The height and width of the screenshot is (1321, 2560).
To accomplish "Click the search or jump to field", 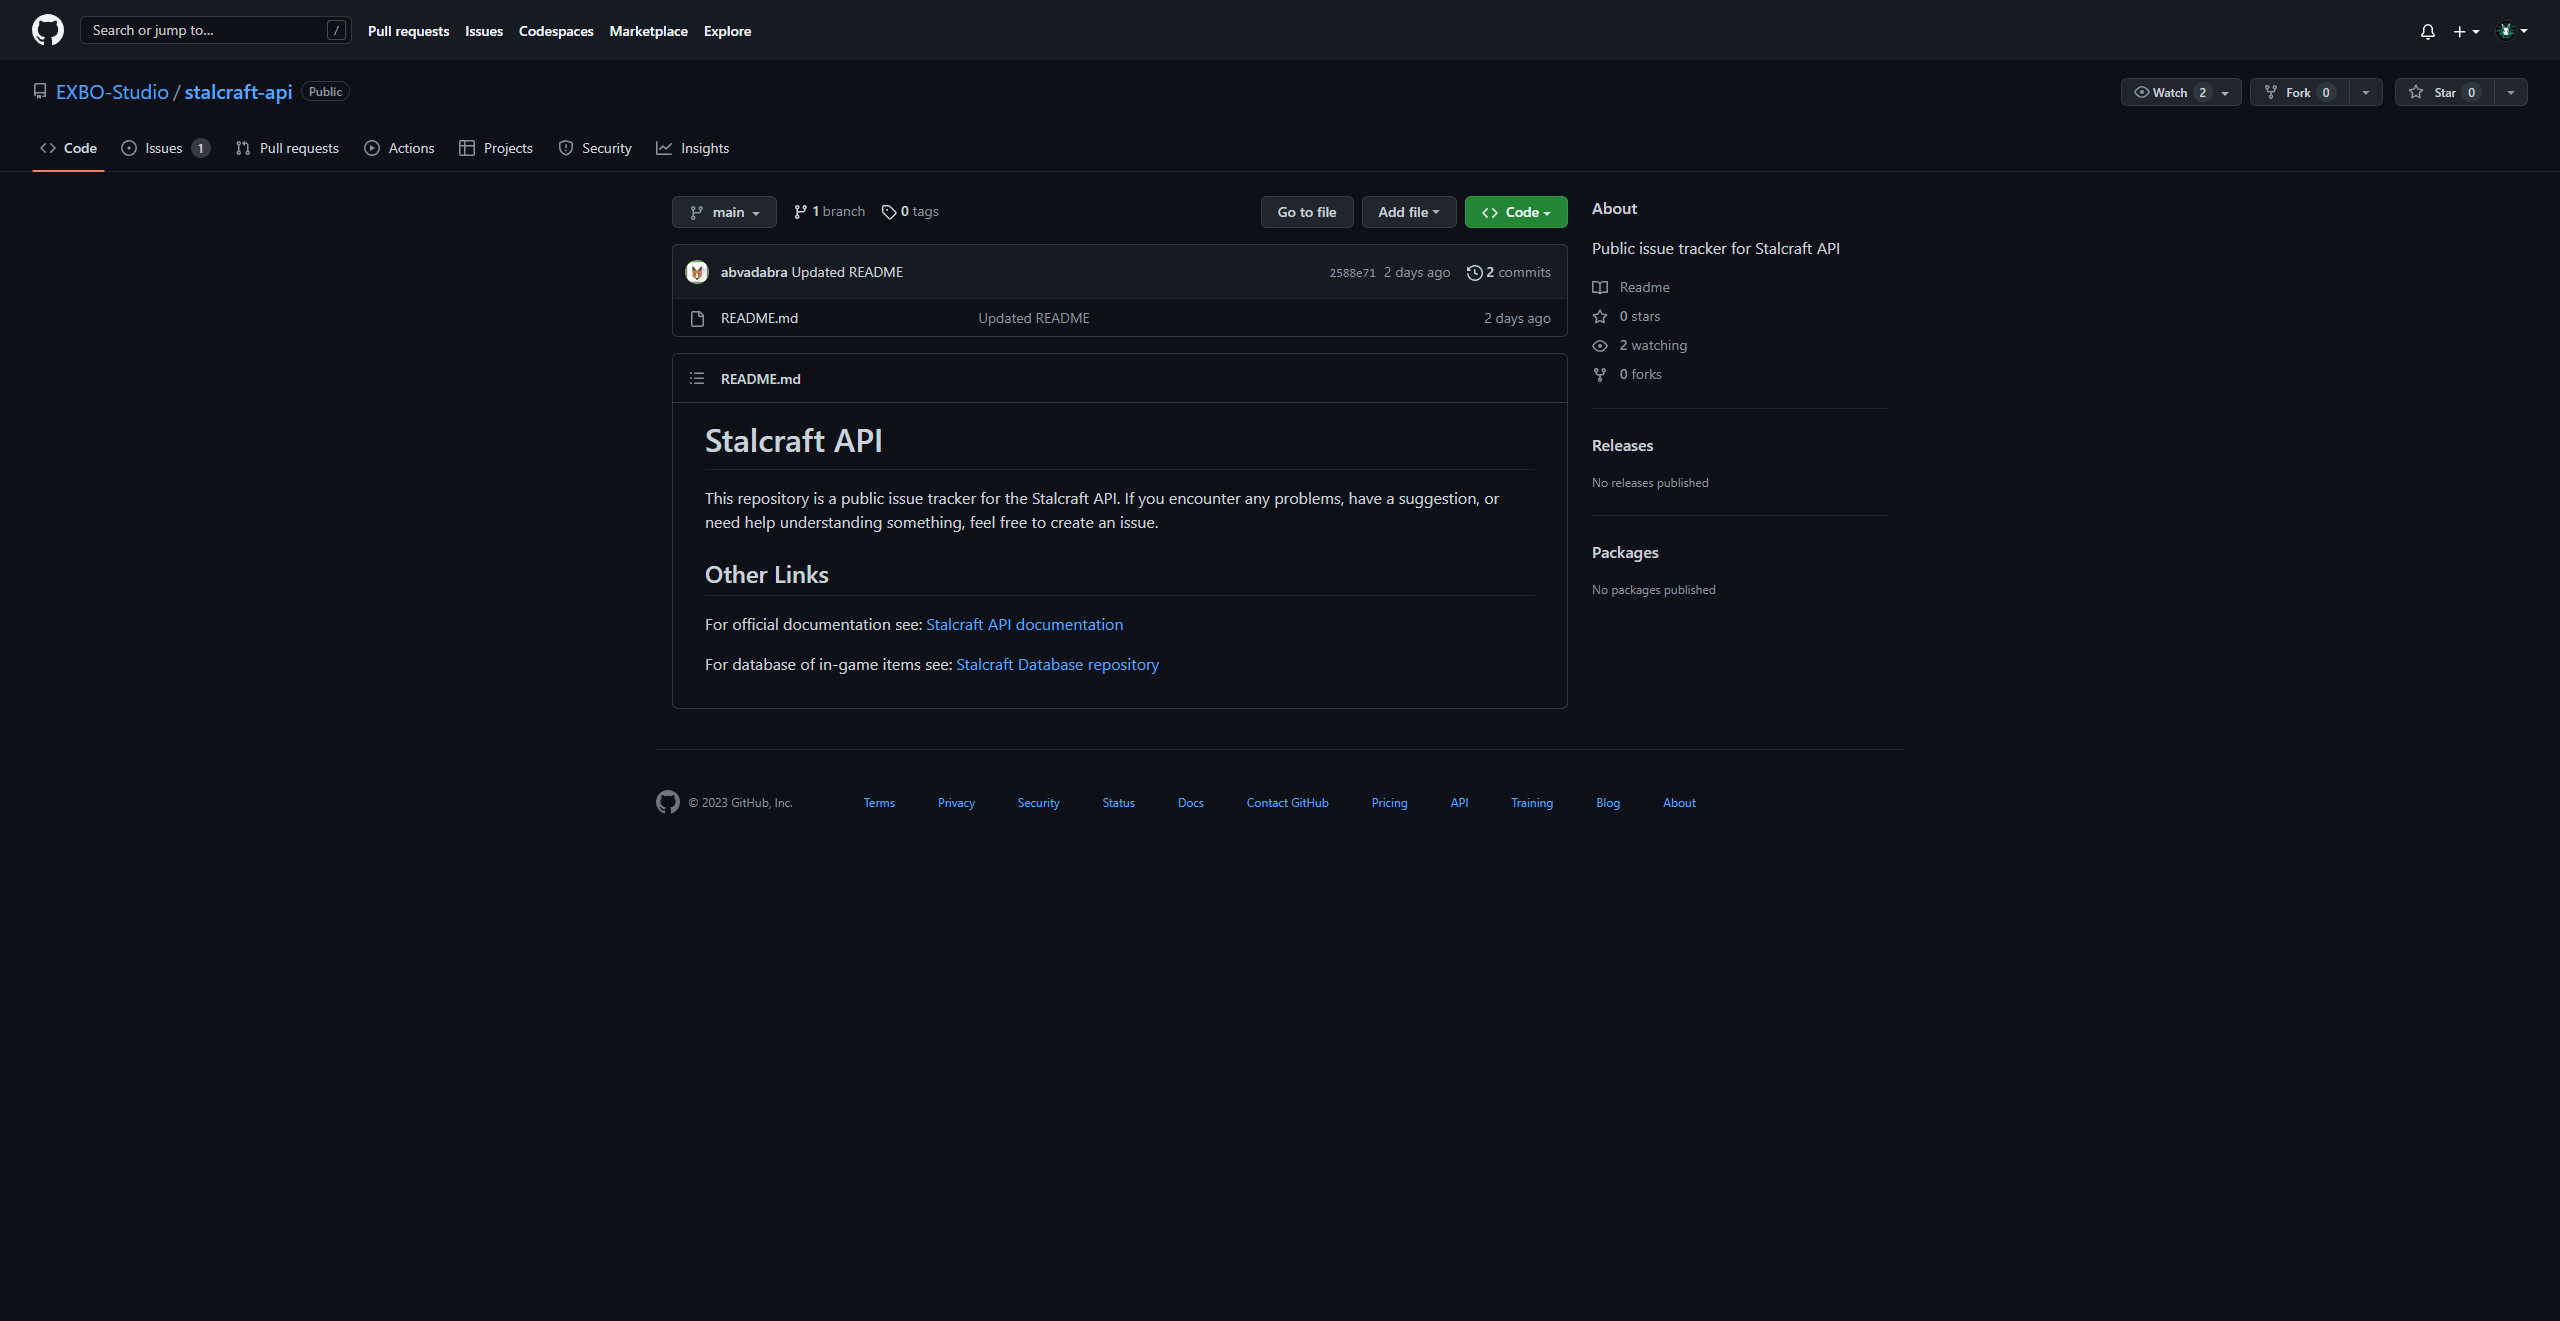I will point(215,30).
